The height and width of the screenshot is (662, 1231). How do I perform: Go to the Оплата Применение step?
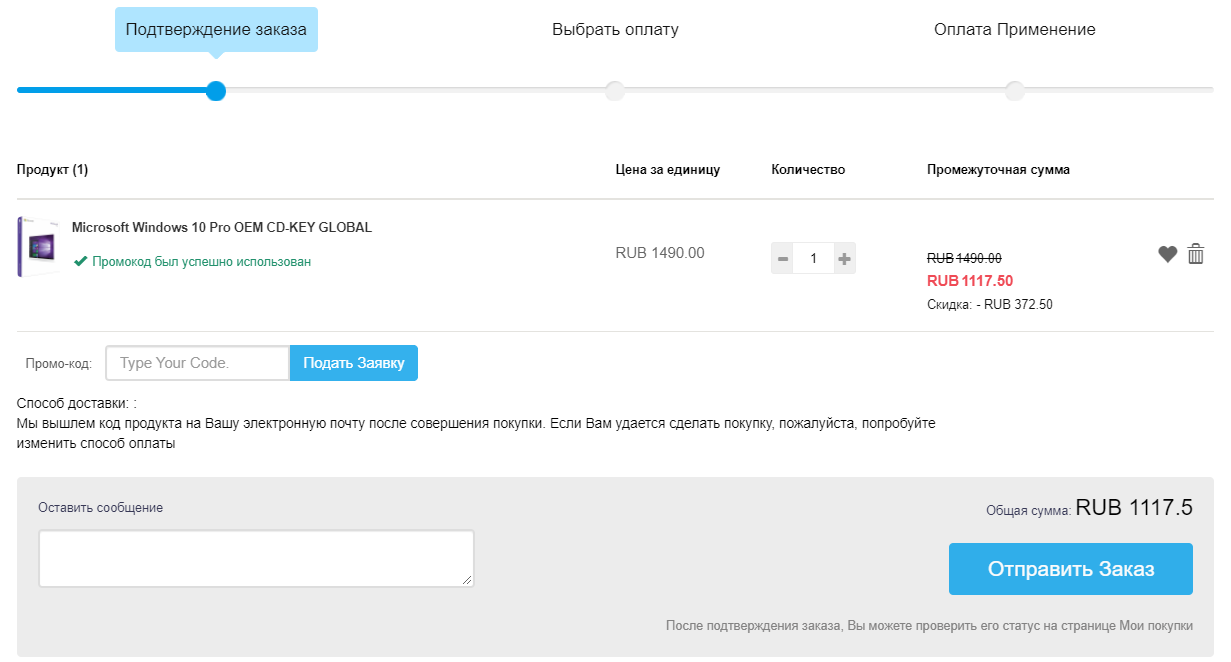point(1014,30)
